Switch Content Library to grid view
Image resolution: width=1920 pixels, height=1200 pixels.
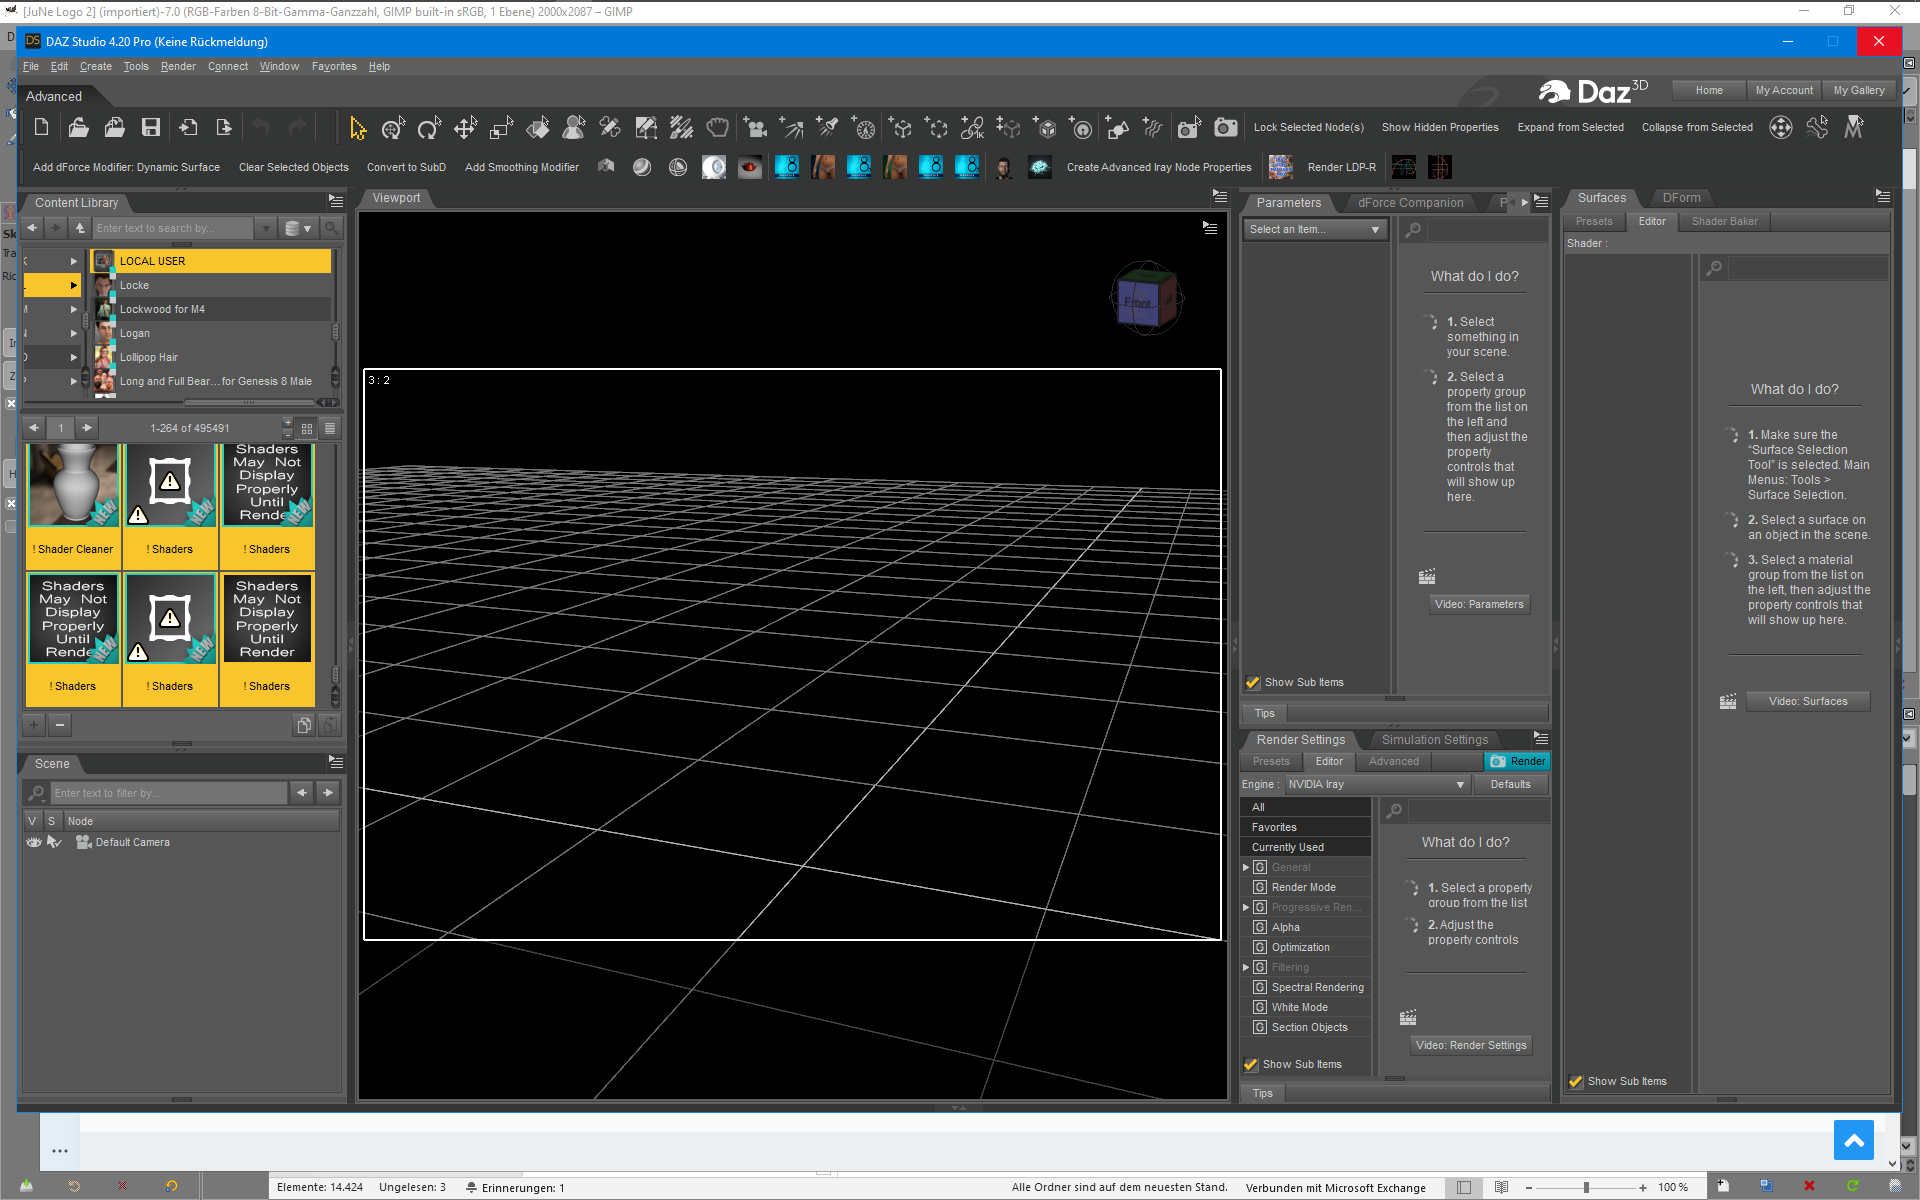coord(307,428)
